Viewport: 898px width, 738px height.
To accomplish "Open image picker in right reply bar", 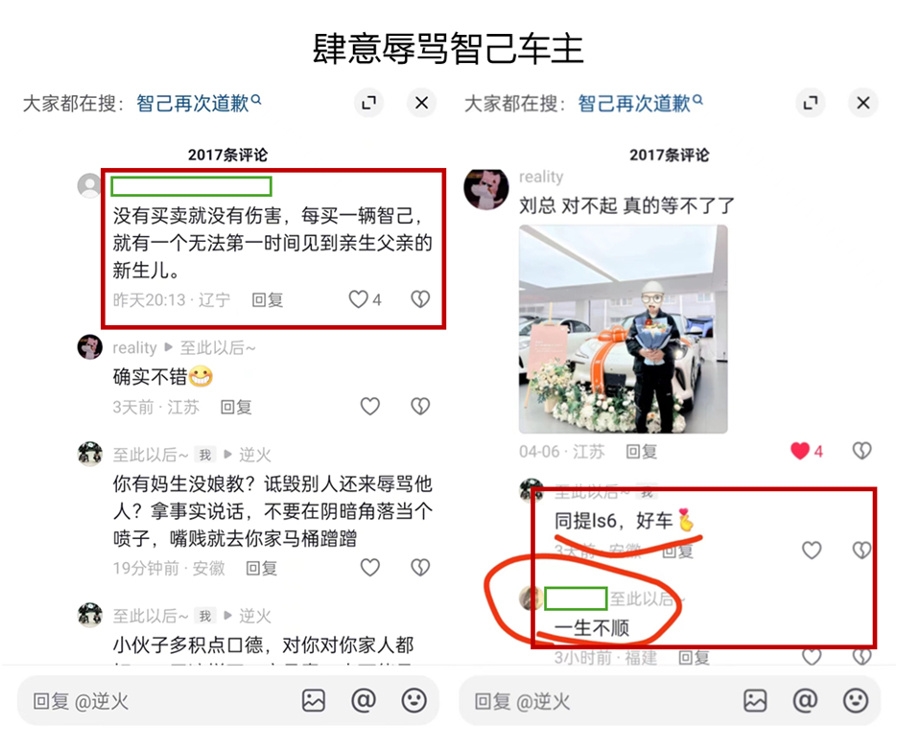I will coord(755,701).
